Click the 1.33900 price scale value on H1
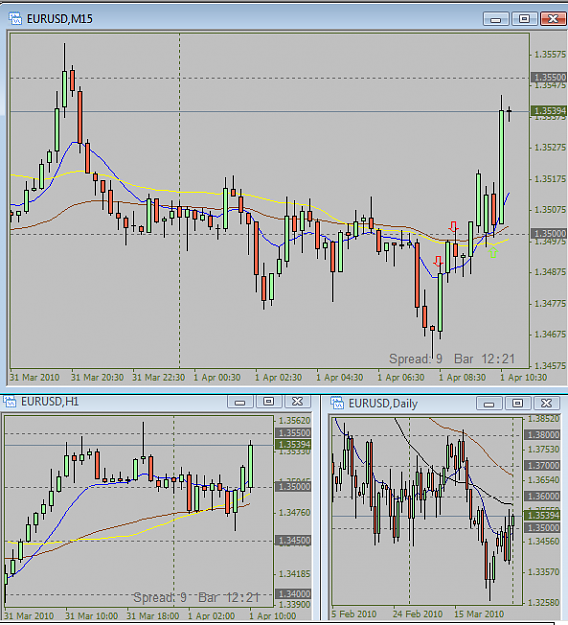The width and height of the screenshot is (568, 625). 294,604
